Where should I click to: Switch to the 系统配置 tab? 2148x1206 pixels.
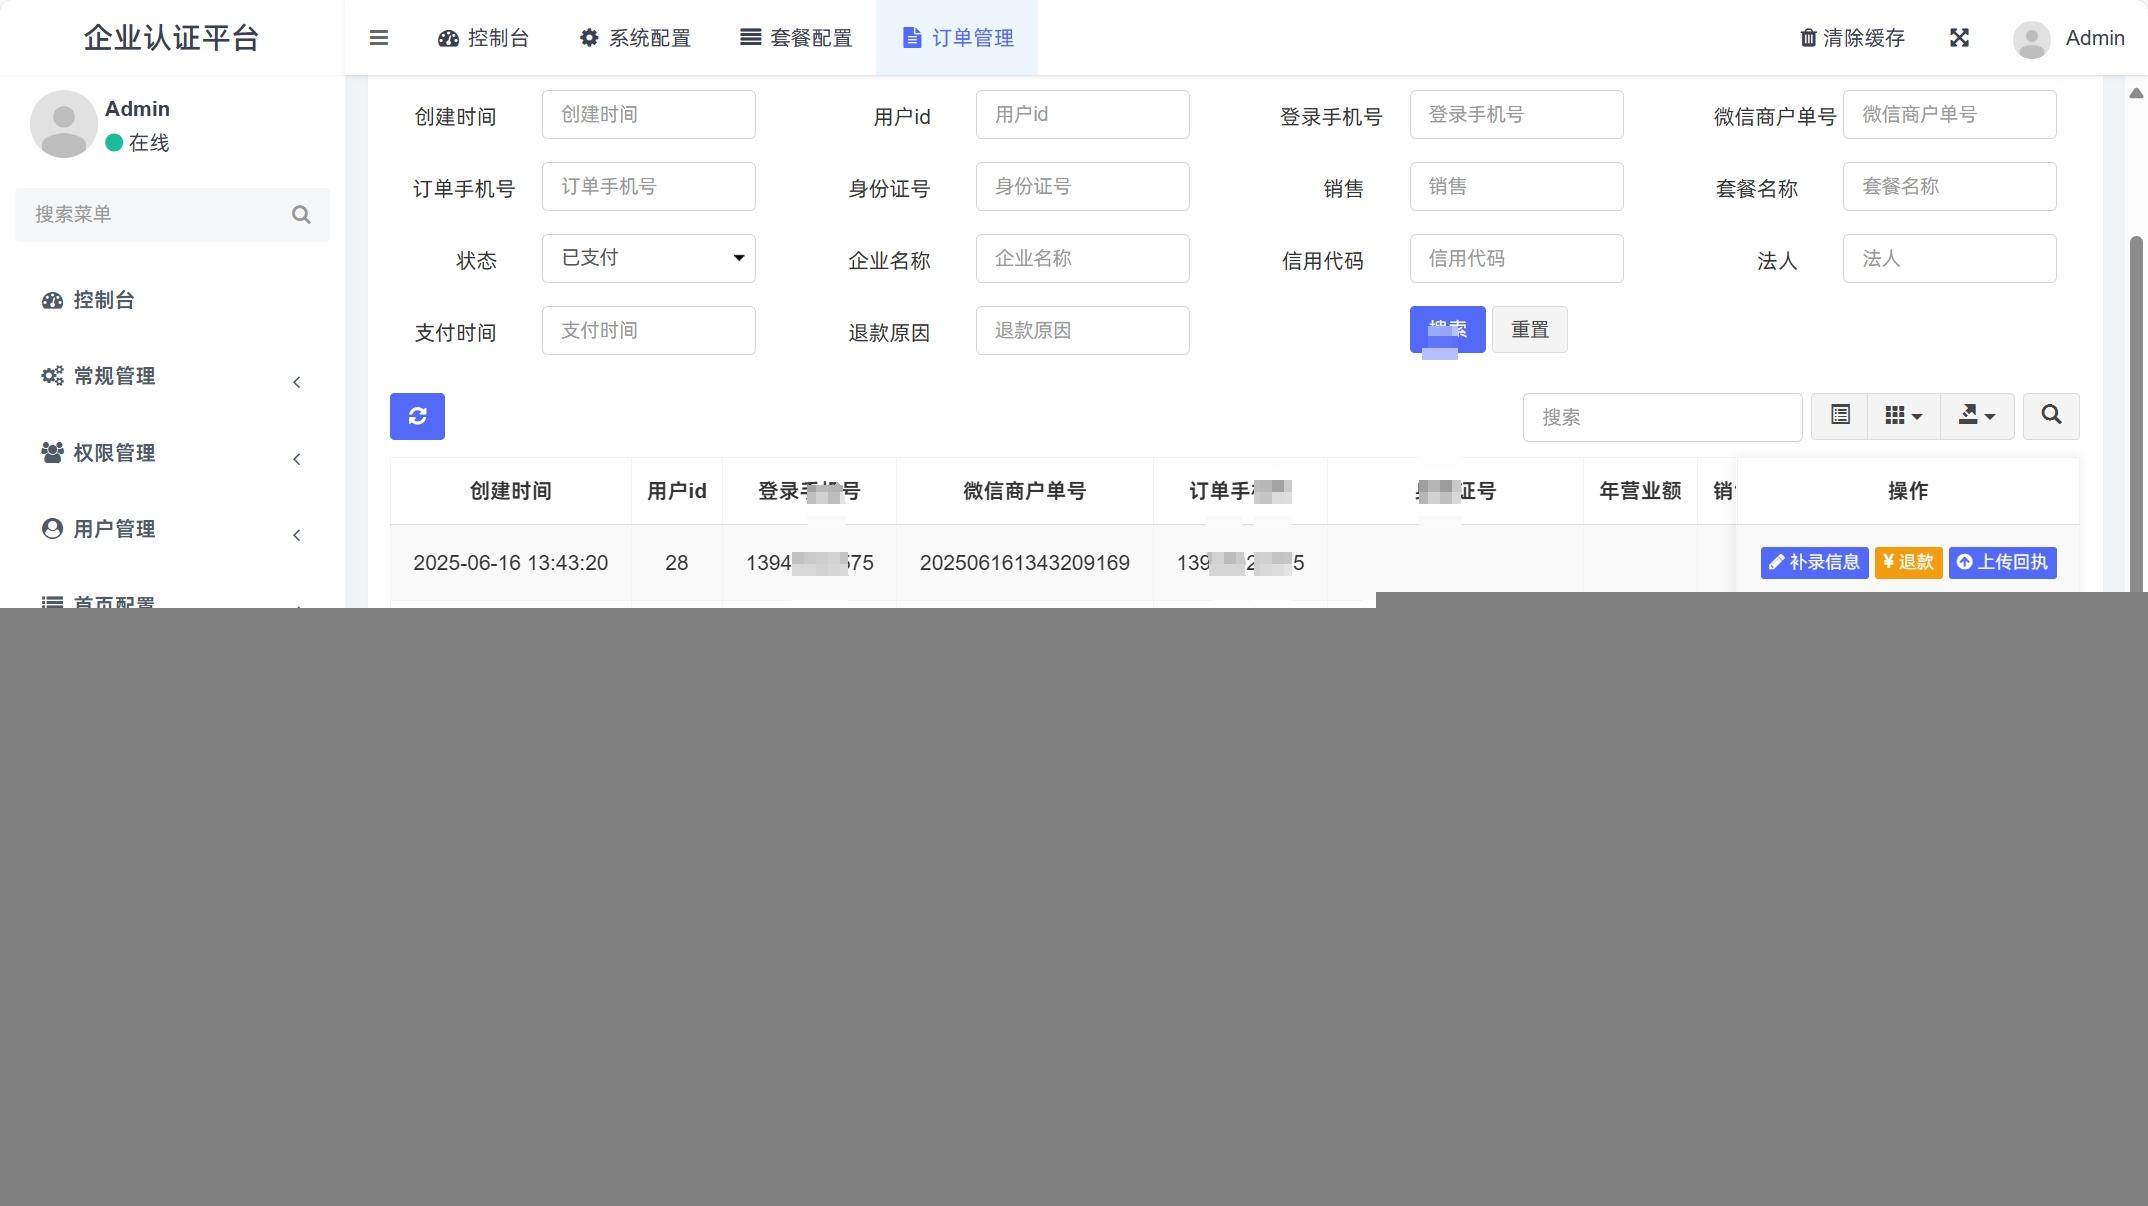[x=635, y=38]
